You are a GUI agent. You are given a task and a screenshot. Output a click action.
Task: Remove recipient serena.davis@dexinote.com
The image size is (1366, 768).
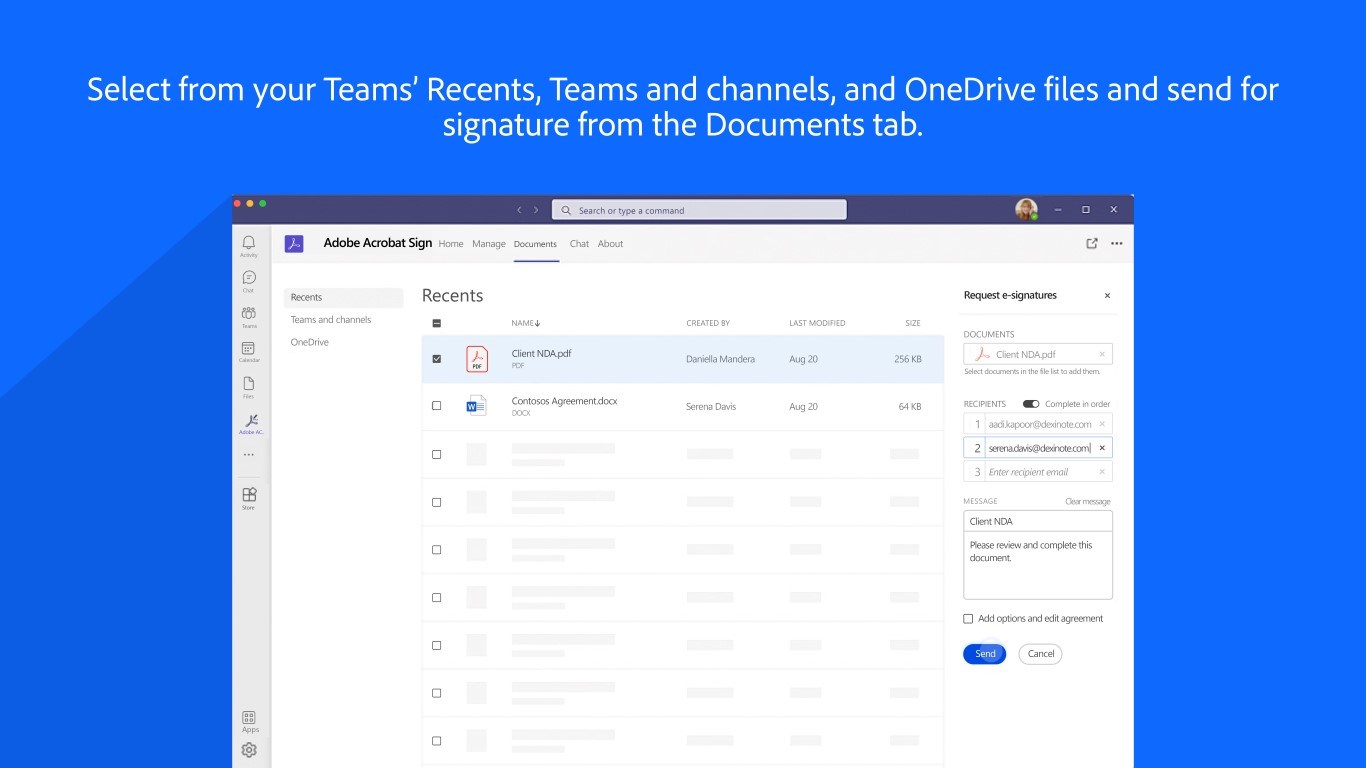click(1102, 448)
